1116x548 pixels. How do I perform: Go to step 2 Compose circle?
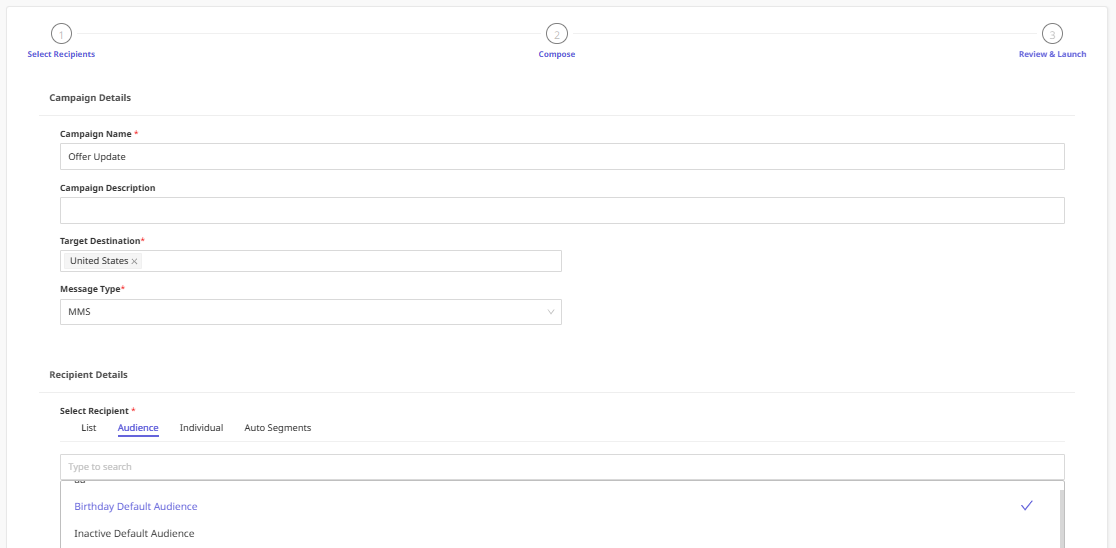click(x=557, y=33)
